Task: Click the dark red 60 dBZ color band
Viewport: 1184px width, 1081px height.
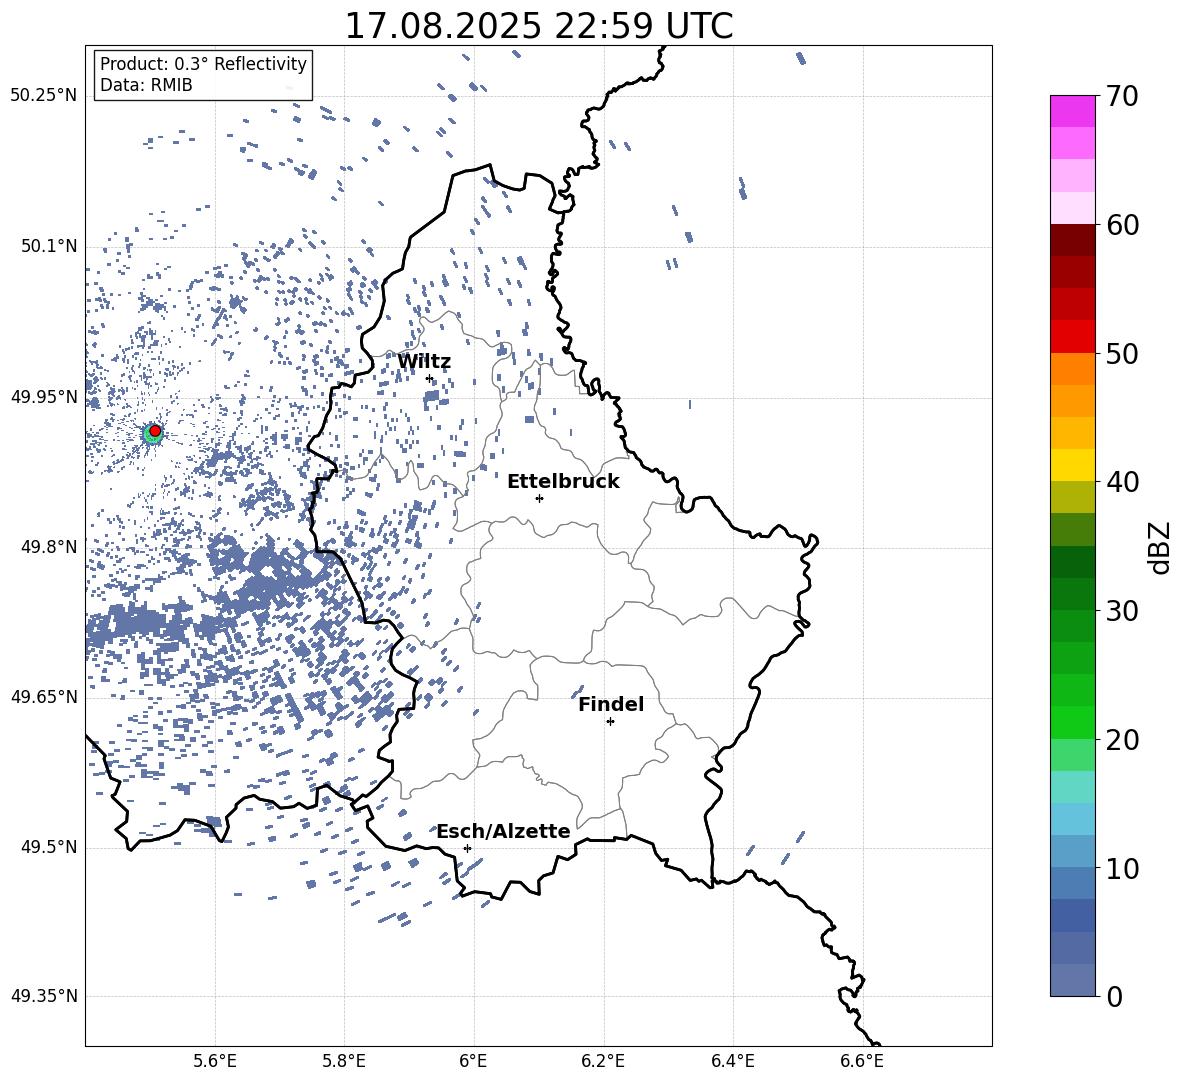Action: (1072, 240)
